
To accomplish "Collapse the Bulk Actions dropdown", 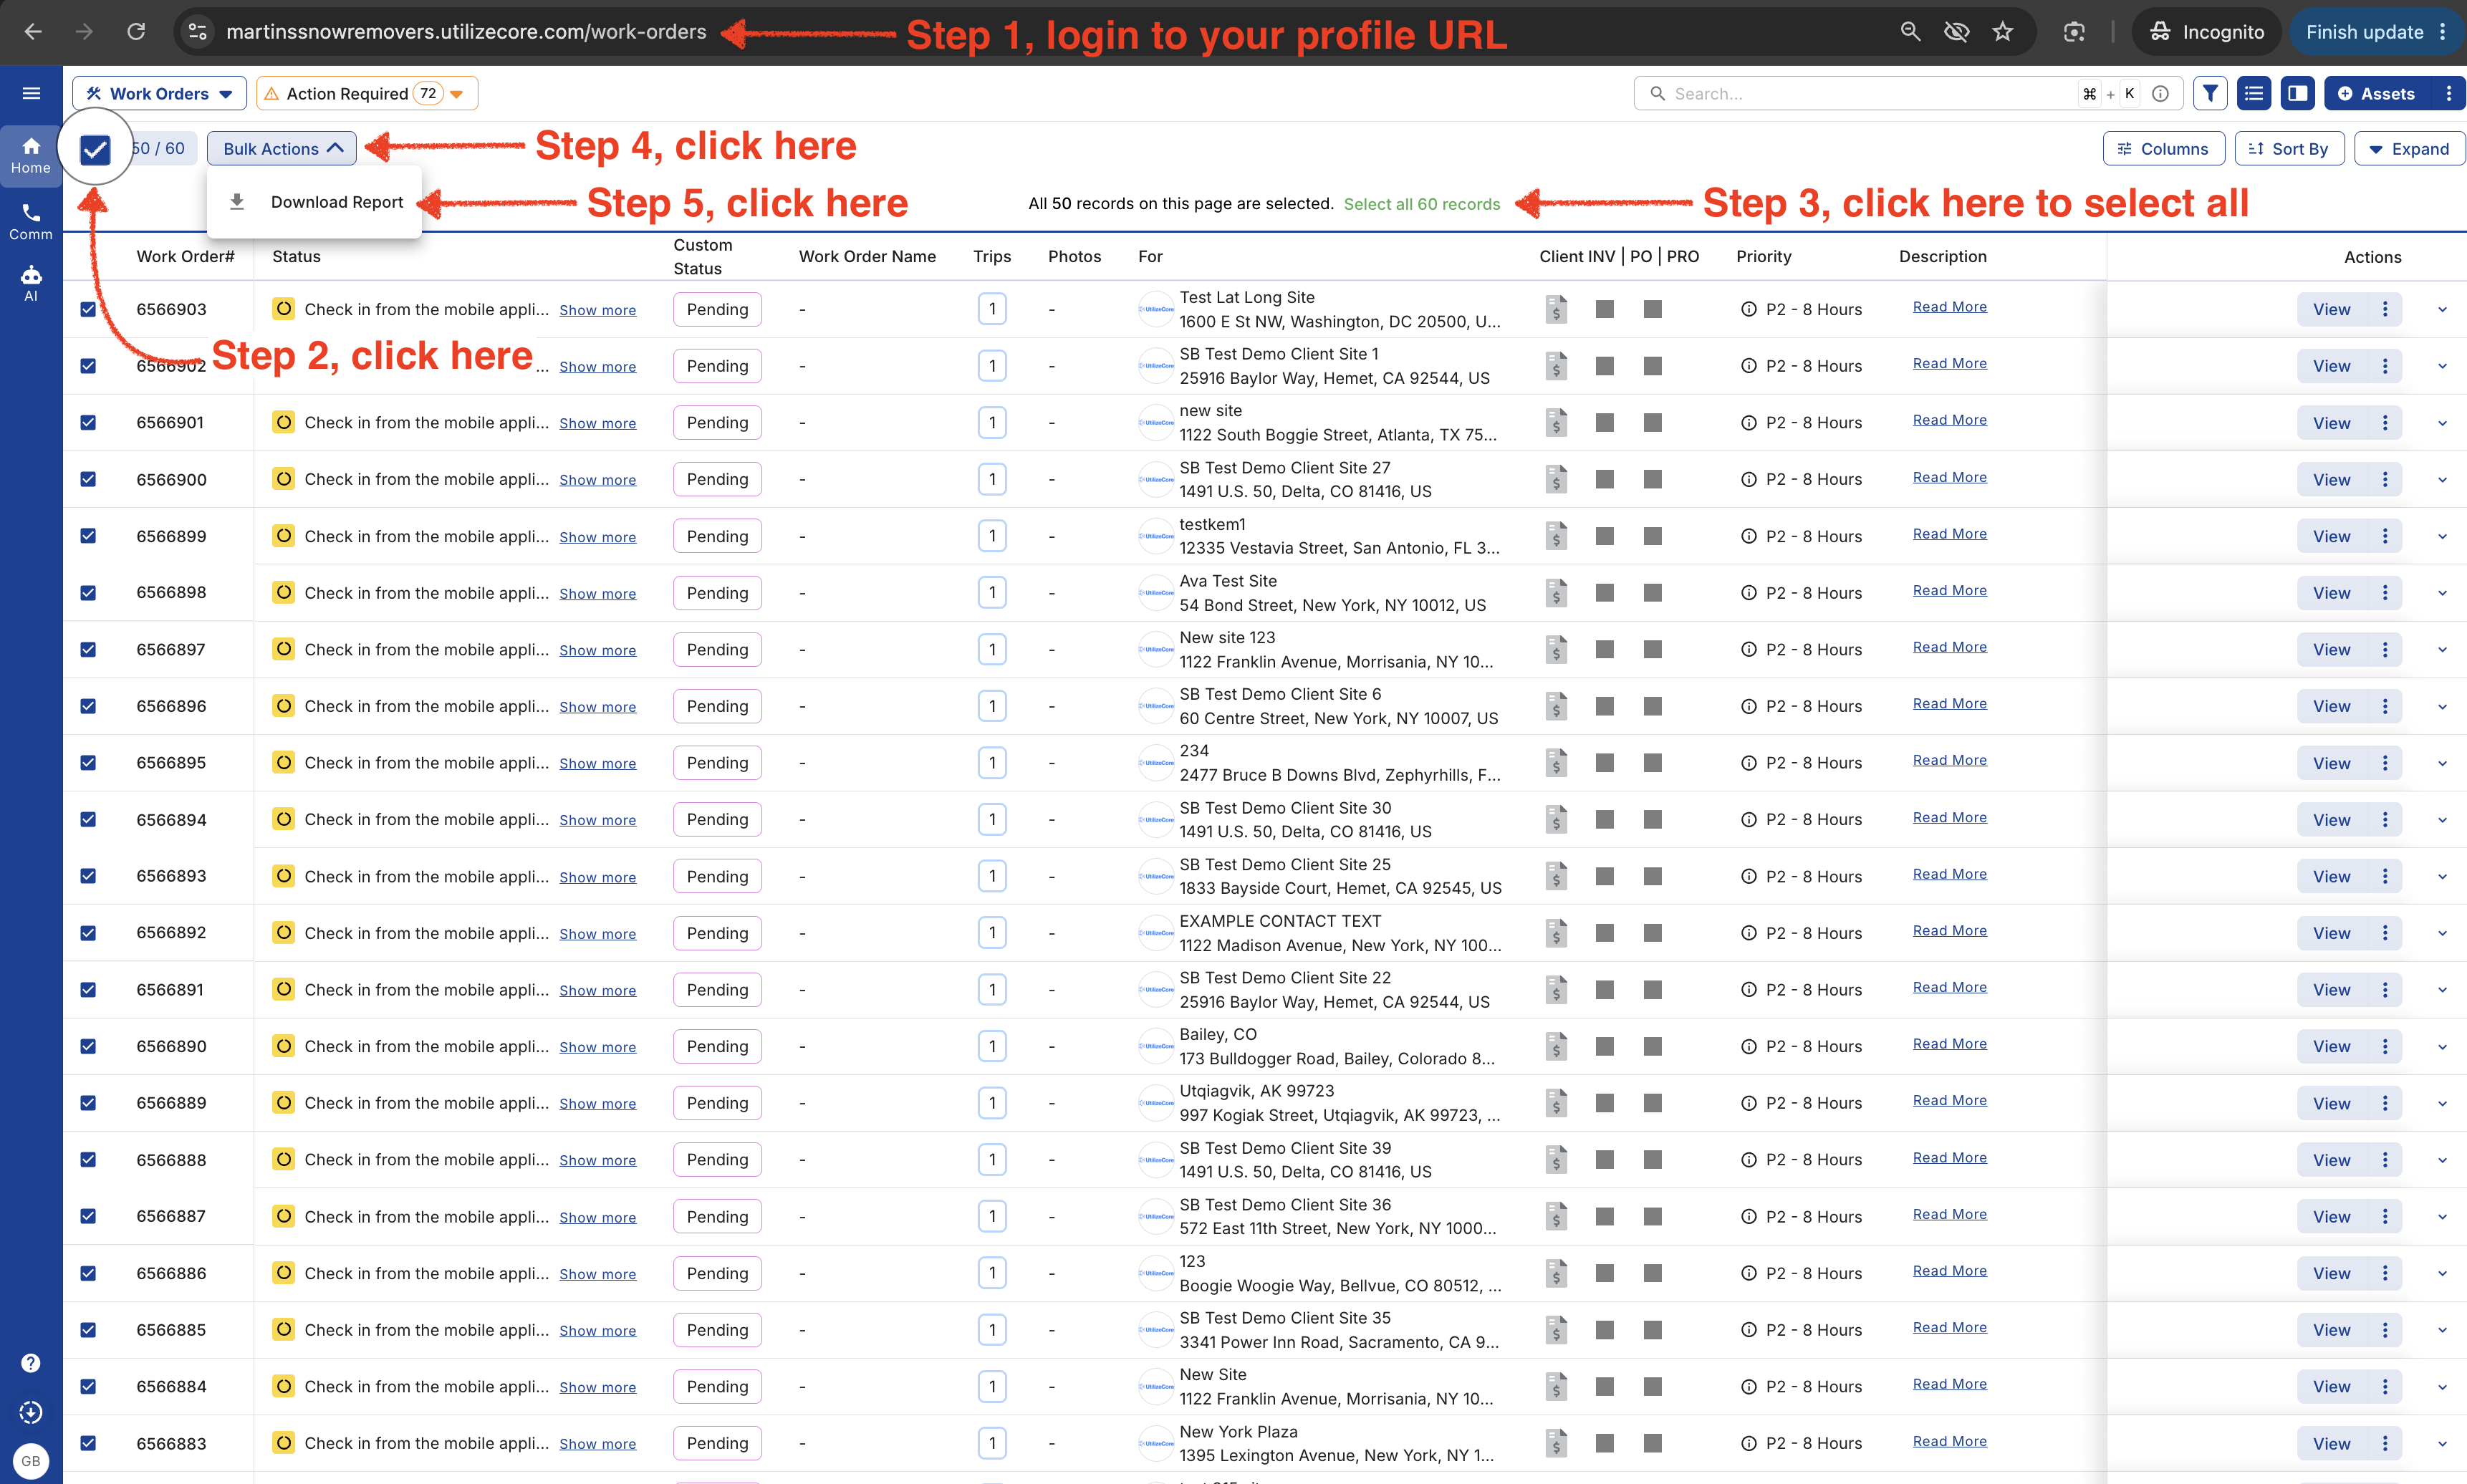I will pos(282,149).
